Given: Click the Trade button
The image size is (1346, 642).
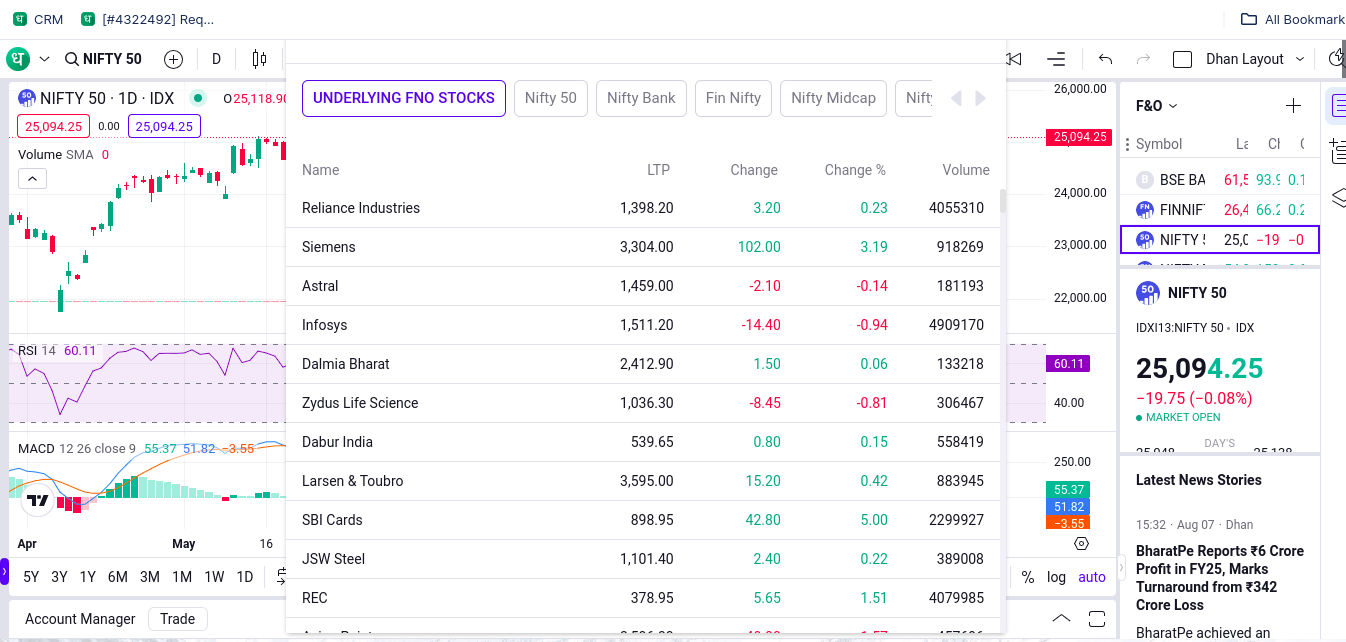Looking at the screenshot, I should point(177,619).
